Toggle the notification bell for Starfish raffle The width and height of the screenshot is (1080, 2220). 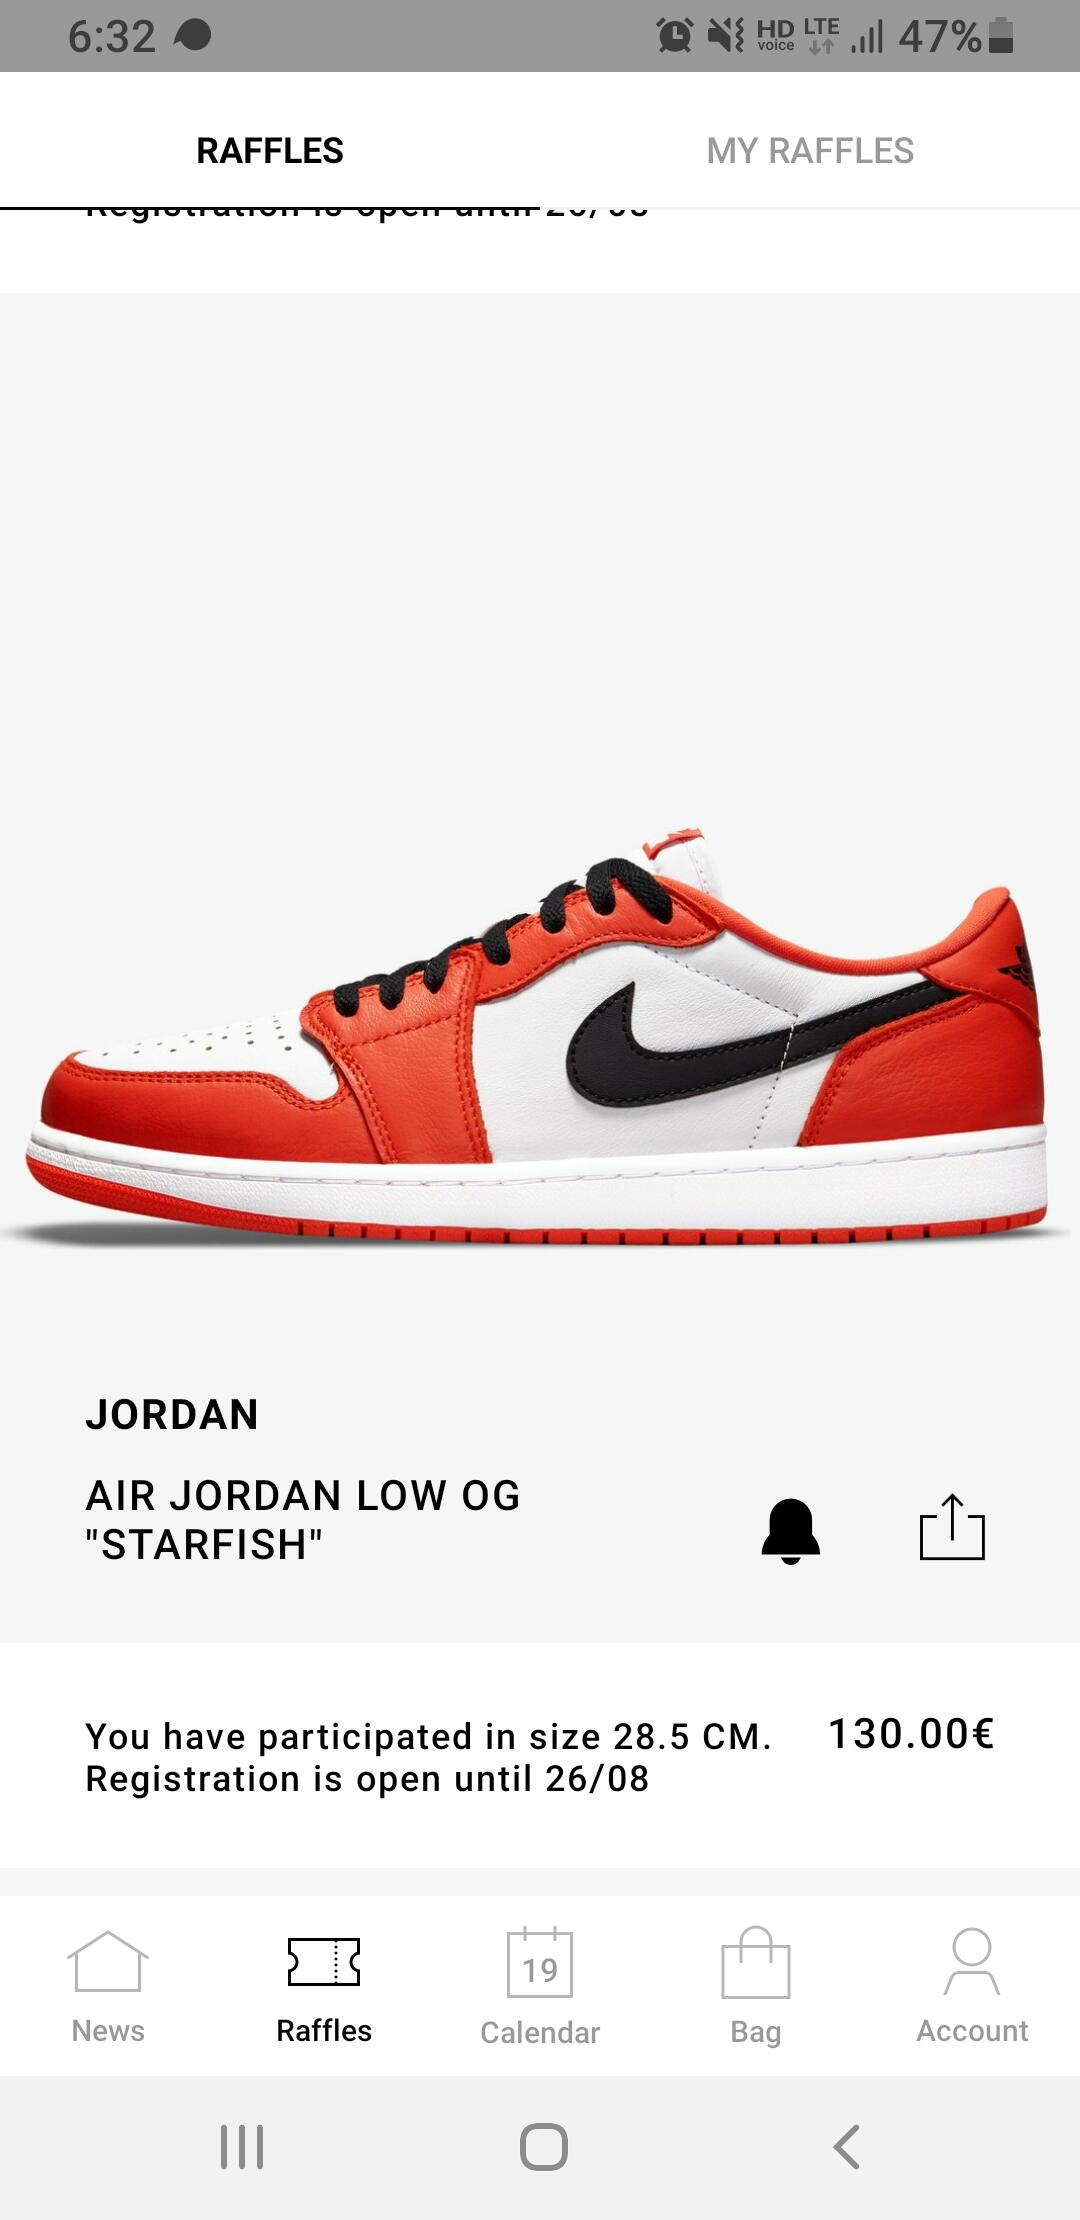[x=790, y=1531]
